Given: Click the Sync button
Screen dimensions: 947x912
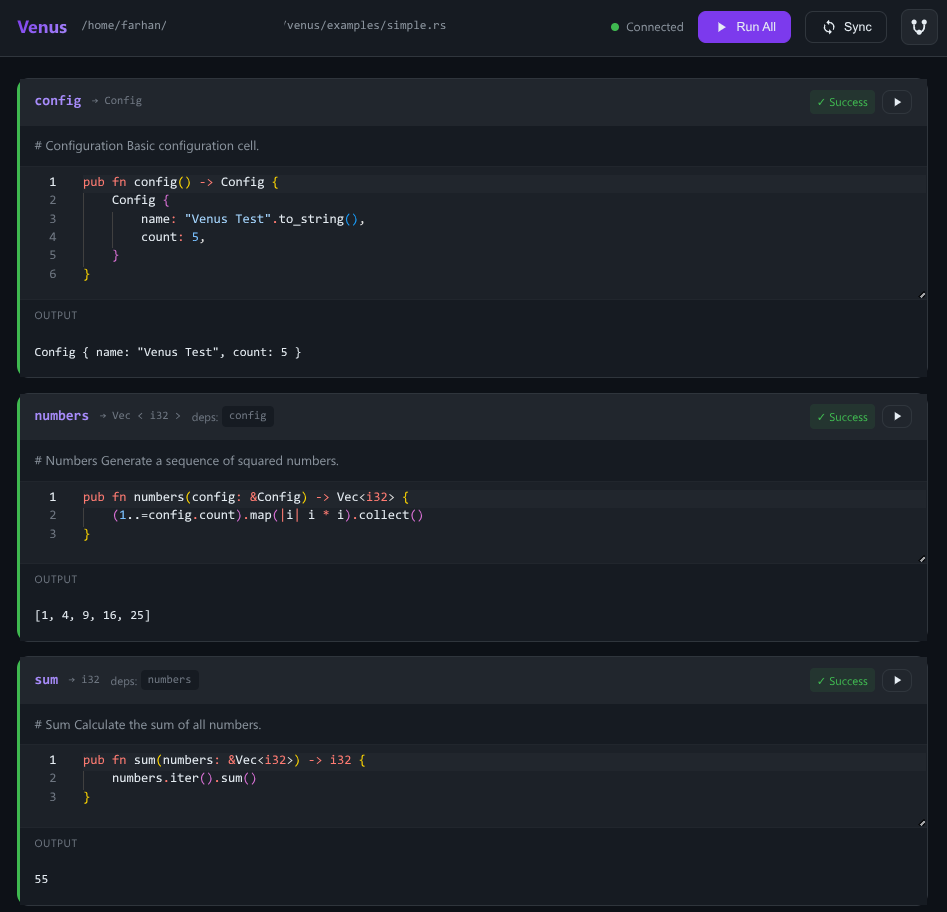Looking at the screenshot, I should (x=846, y=27).
